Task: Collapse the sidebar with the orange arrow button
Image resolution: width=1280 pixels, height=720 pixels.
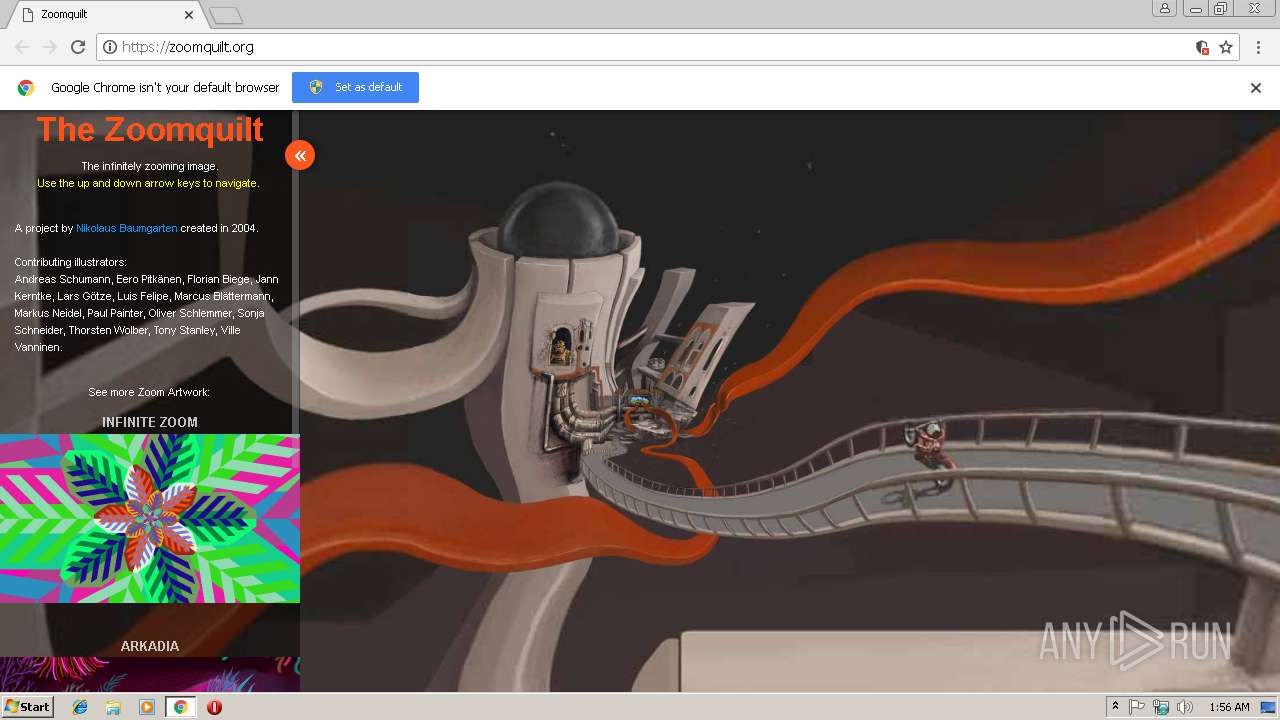Action: [x=300, y=155]
